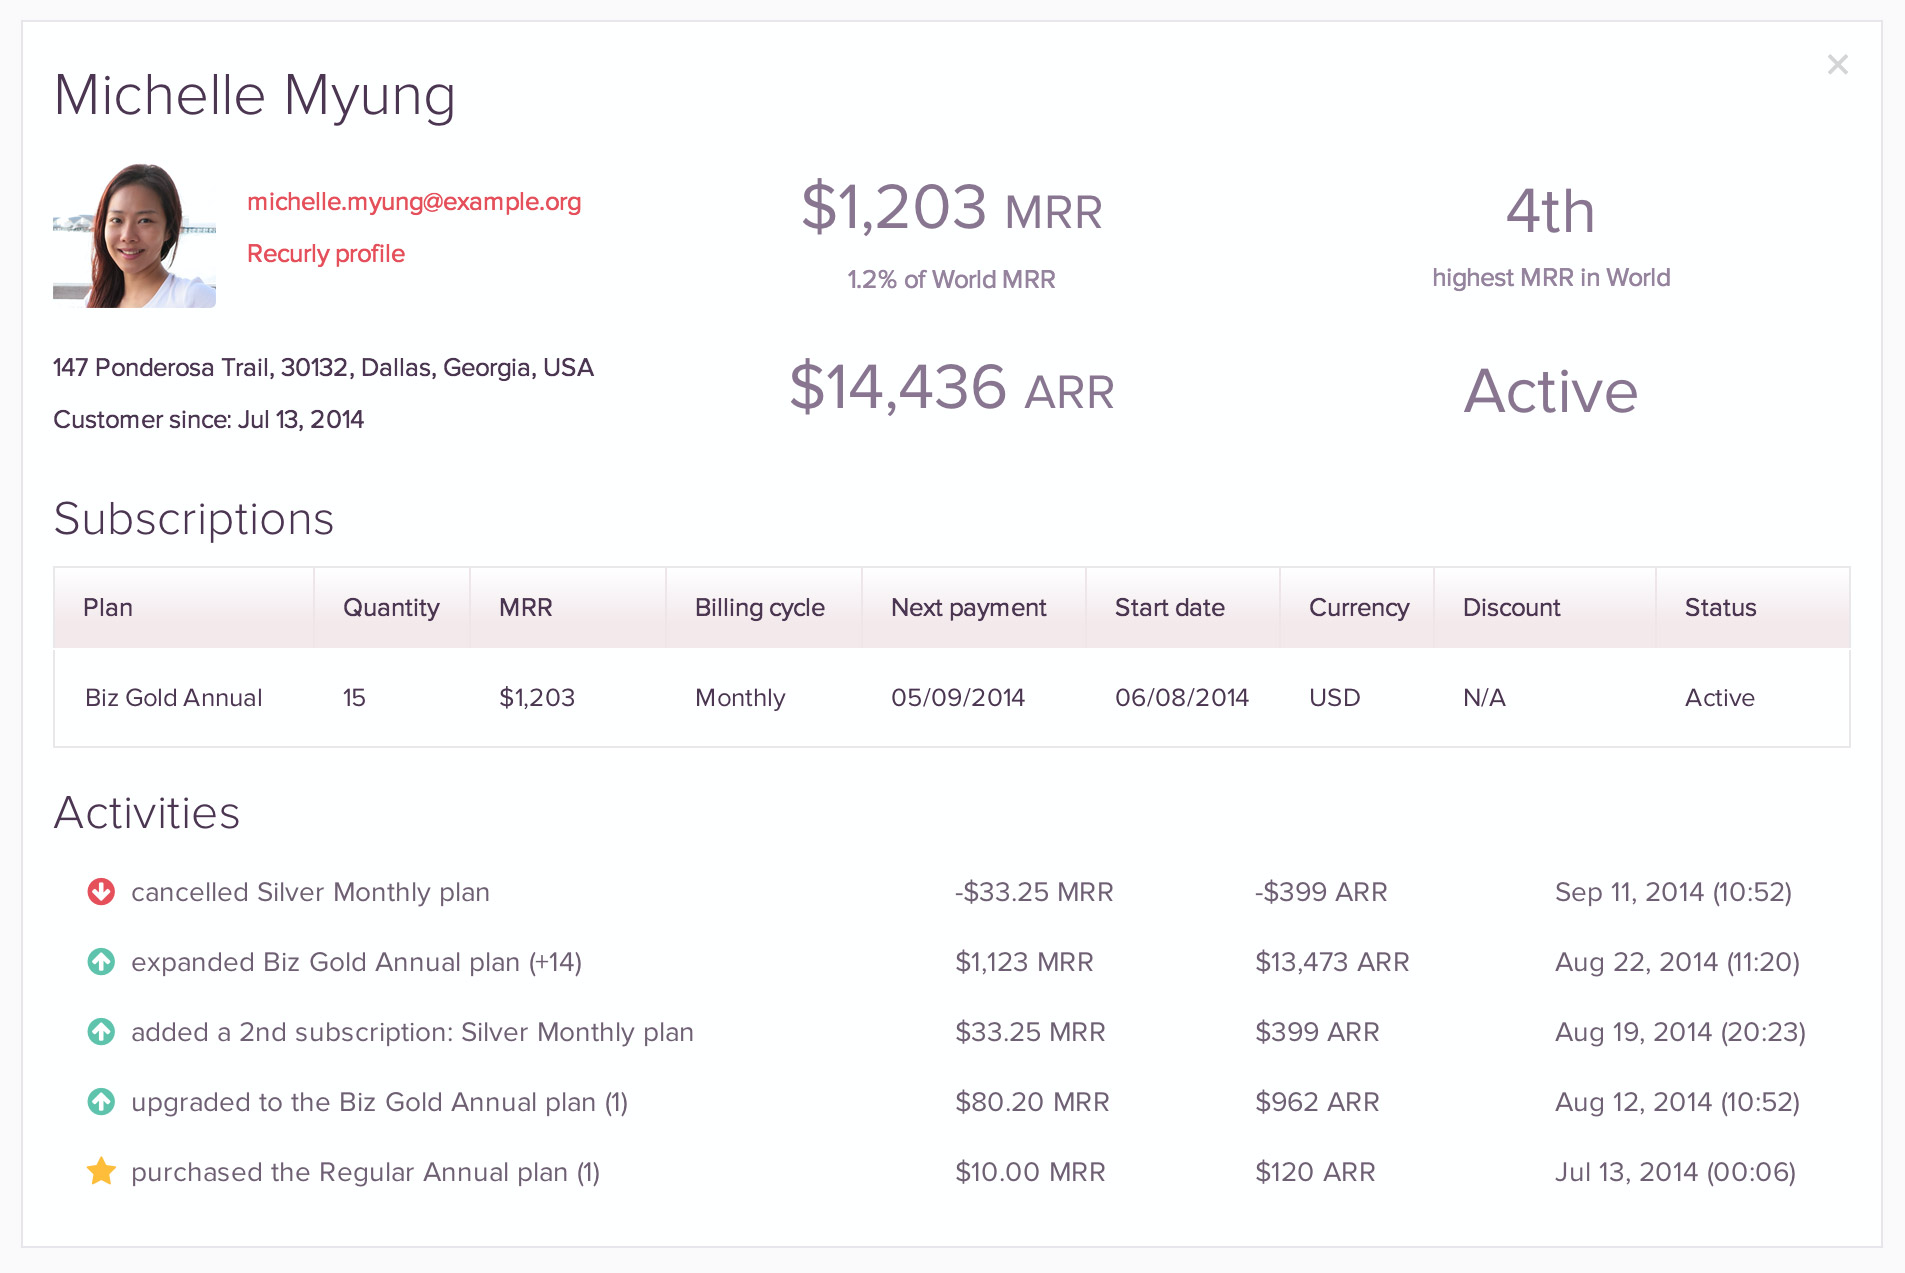Image resolution: width=1905 pixels, height=1273 pixels.
Task: Click the $1,203 MRR figure
Action: click(x=950, y=210)
